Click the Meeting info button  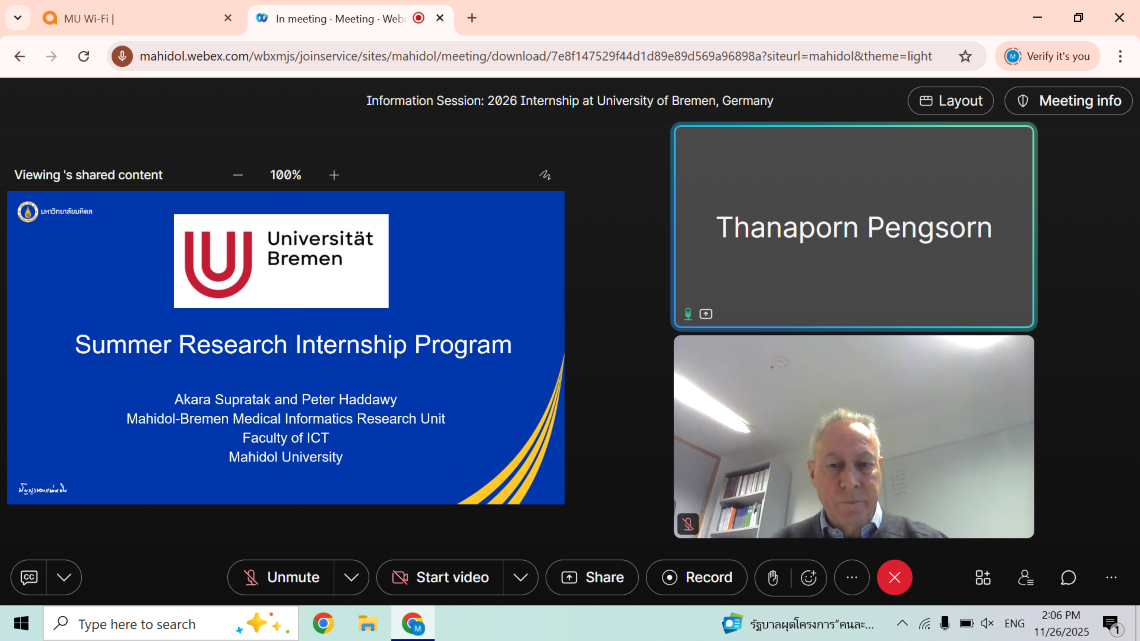(x=1069, y=101)
